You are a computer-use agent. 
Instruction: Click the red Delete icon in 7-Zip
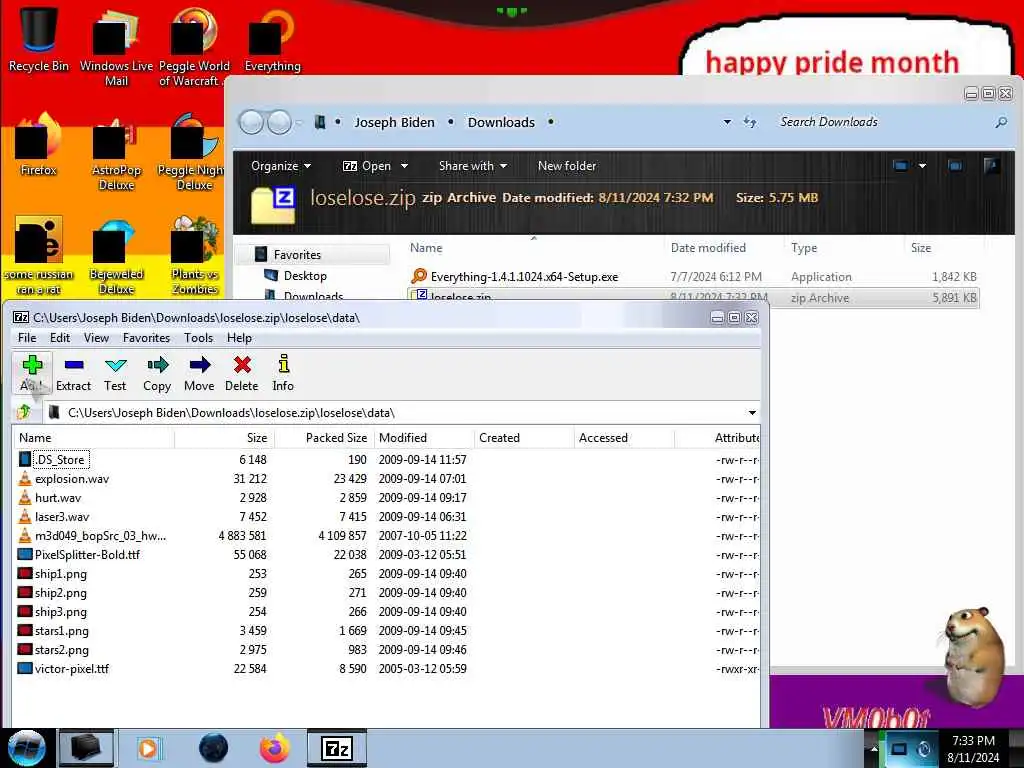pos(242,373)
